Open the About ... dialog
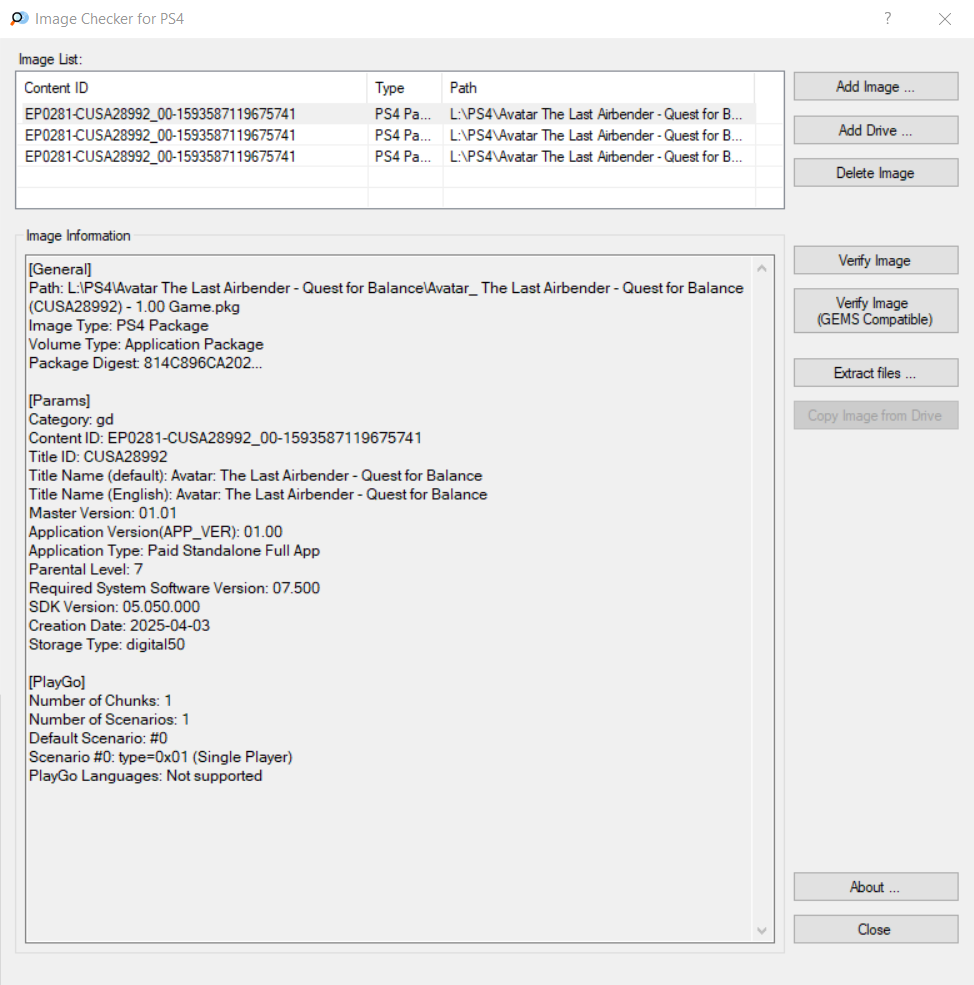The image size is (974, 985). (875, 886)
